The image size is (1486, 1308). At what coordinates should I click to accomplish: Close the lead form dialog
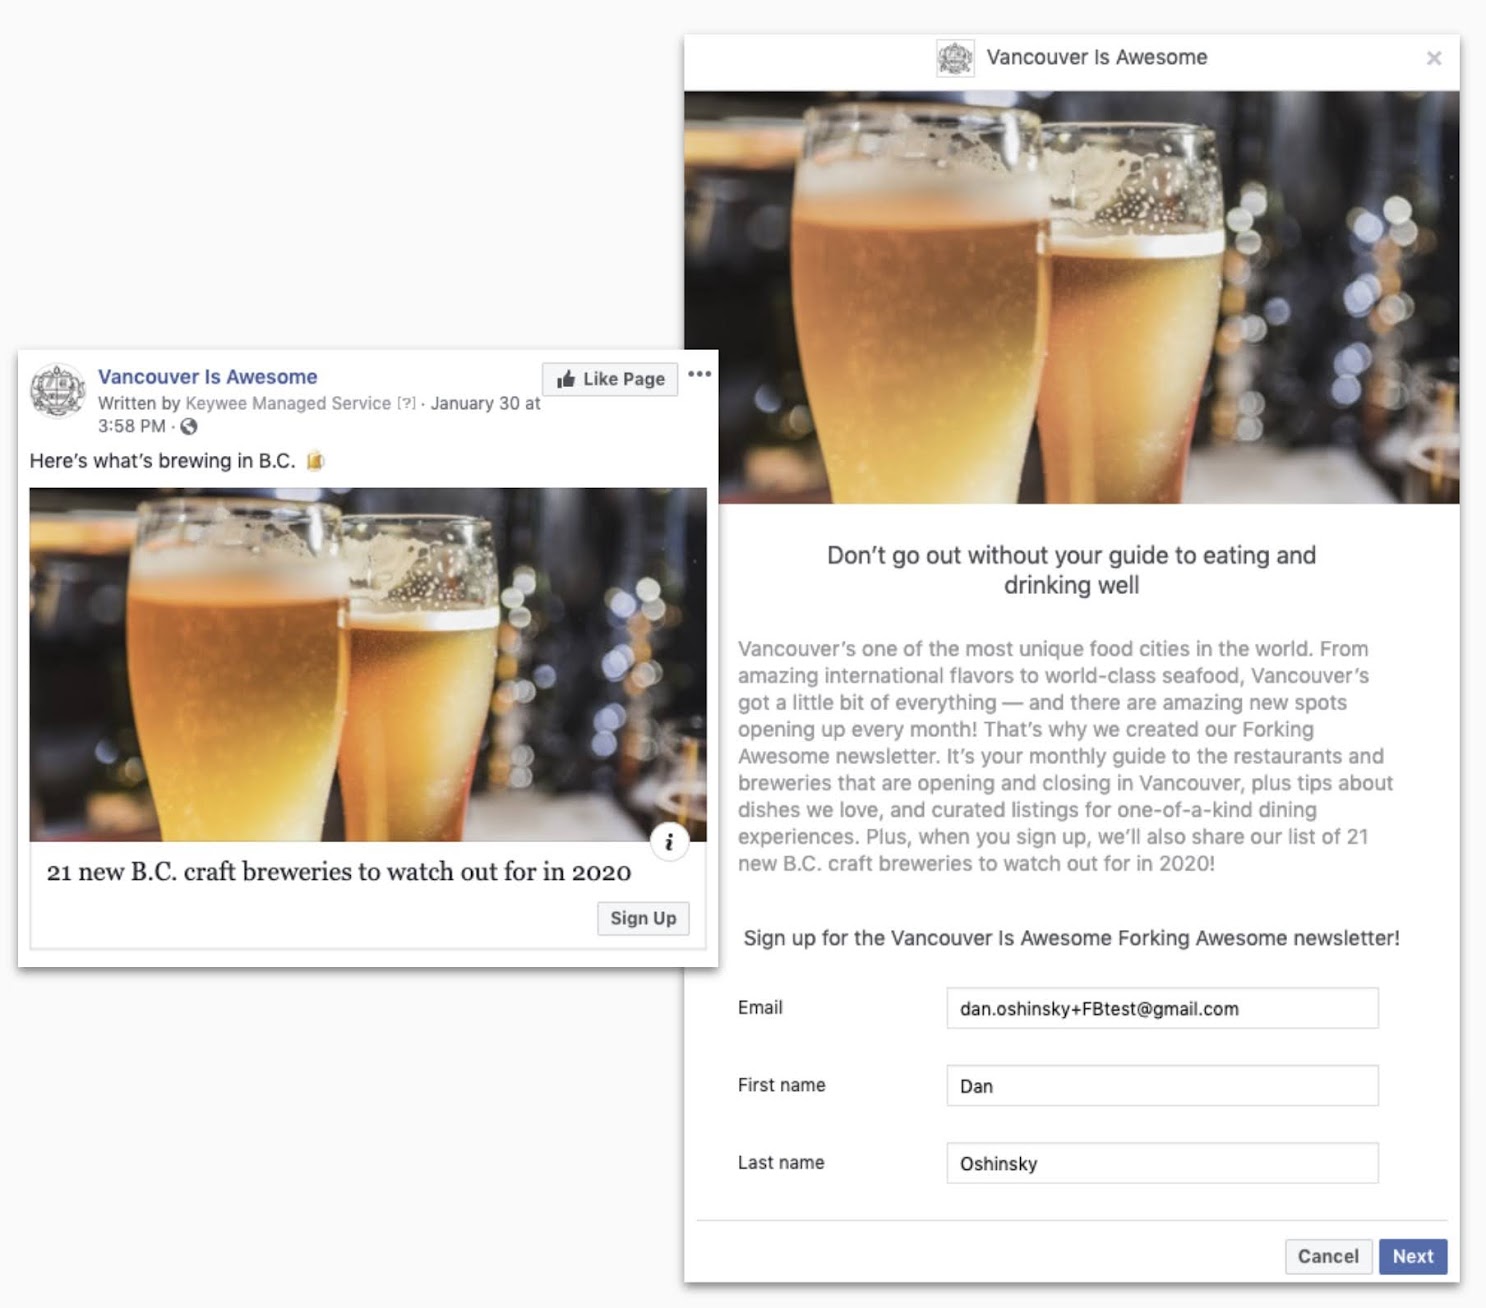[x=1434, y=58]
